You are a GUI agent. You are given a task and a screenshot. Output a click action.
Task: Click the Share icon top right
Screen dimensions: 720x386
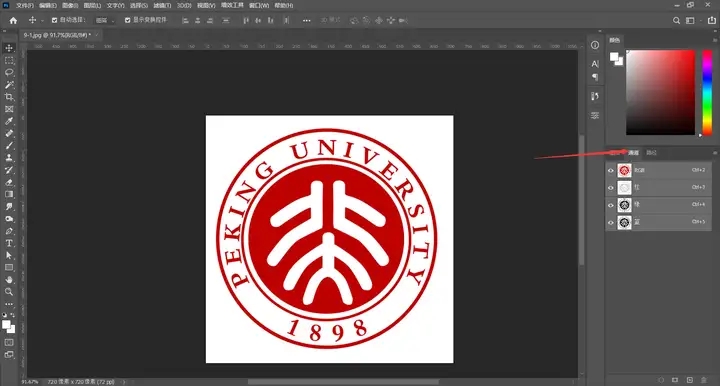tap(712, 20)
